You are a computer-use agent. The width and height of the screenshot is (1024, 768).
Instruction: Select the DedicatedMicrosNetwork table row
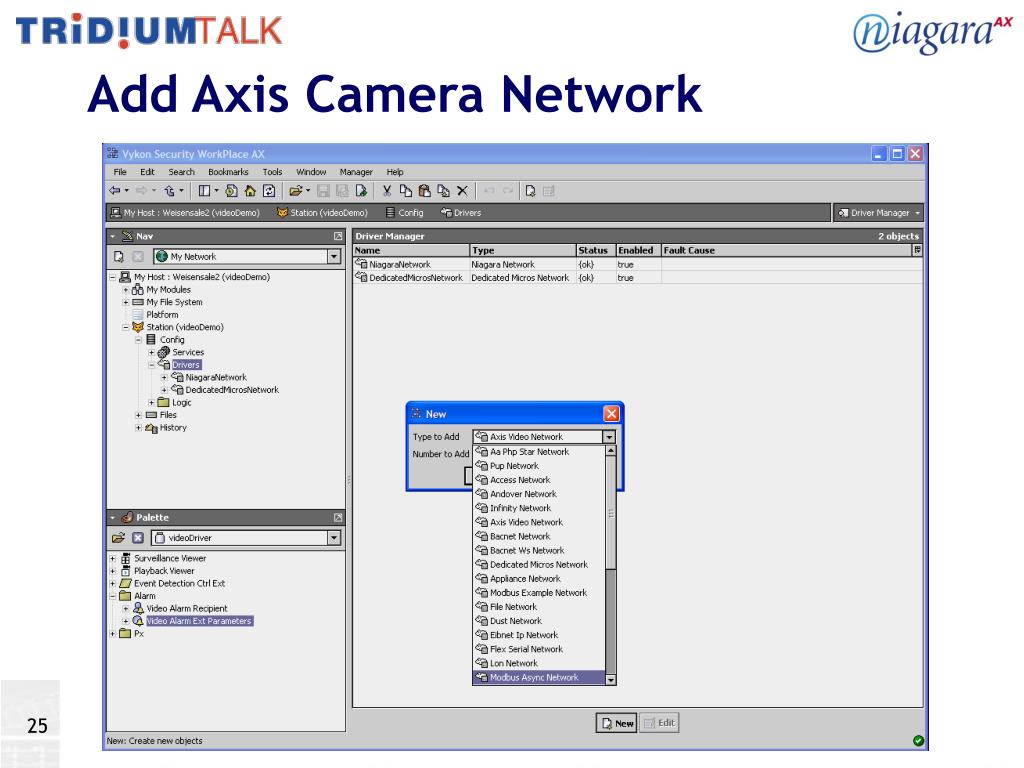coord(637,278)
